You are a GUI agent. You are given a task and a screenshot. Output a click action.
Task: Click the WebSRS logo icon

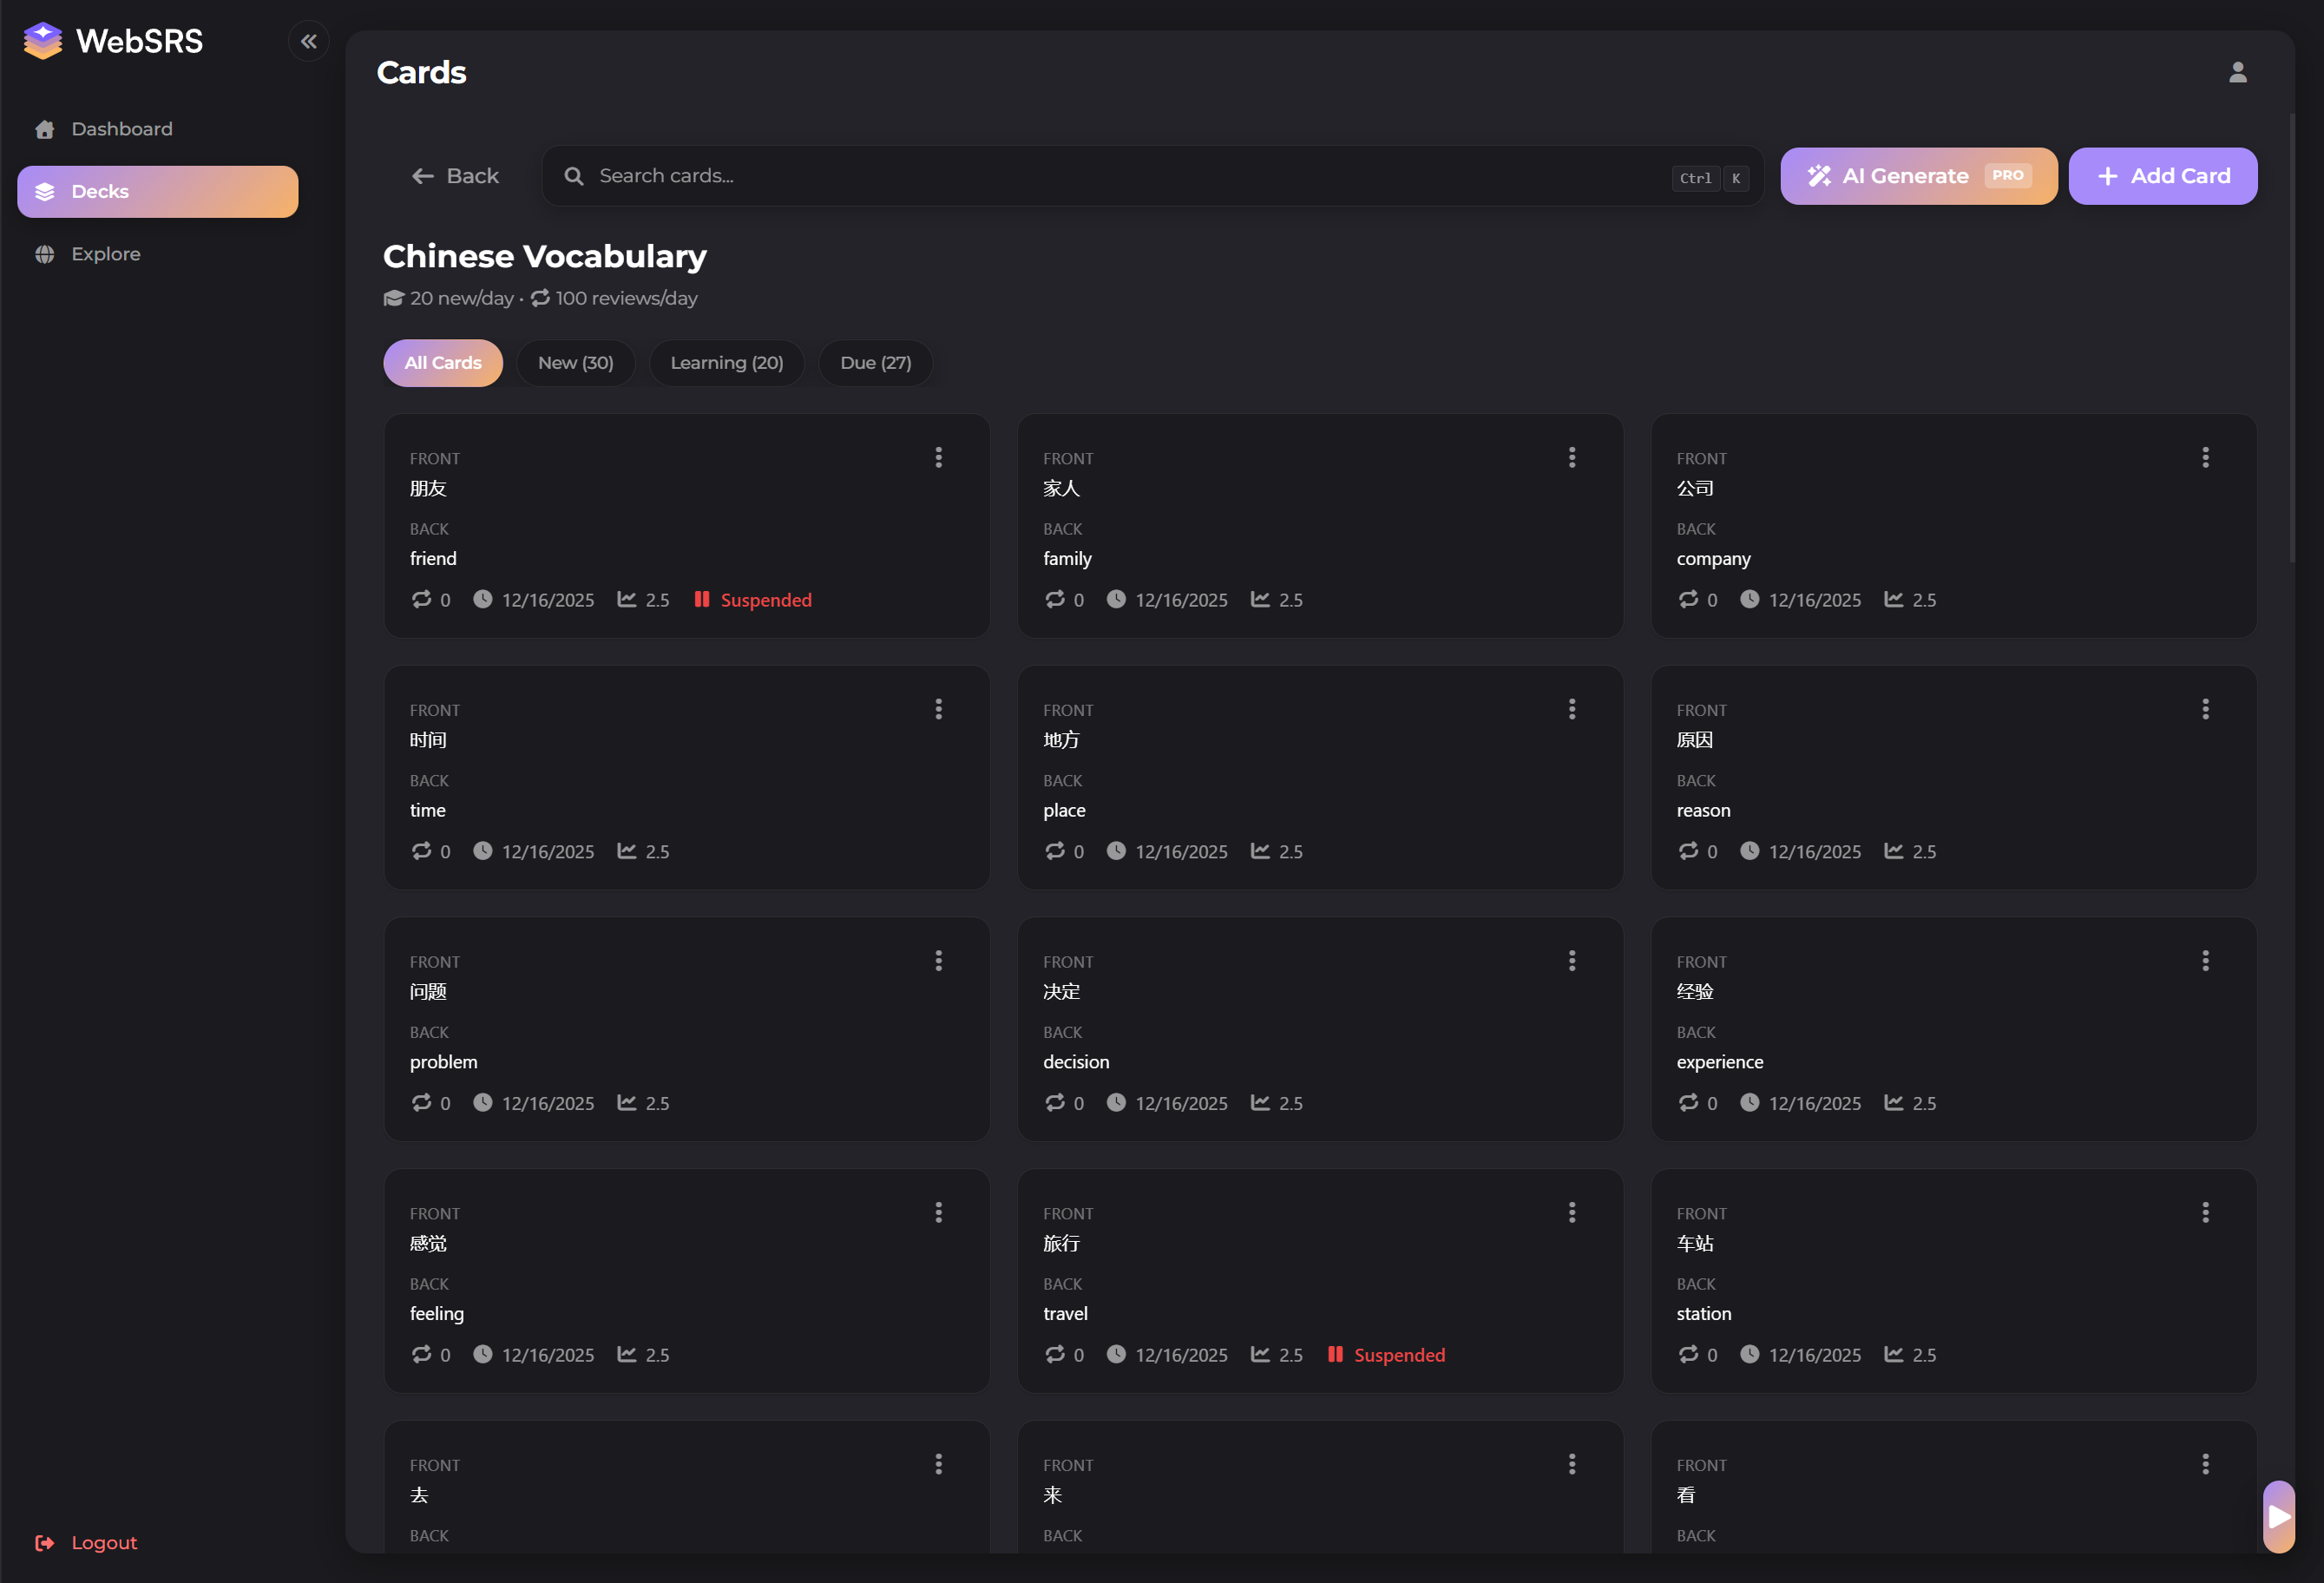pos(43,41)
